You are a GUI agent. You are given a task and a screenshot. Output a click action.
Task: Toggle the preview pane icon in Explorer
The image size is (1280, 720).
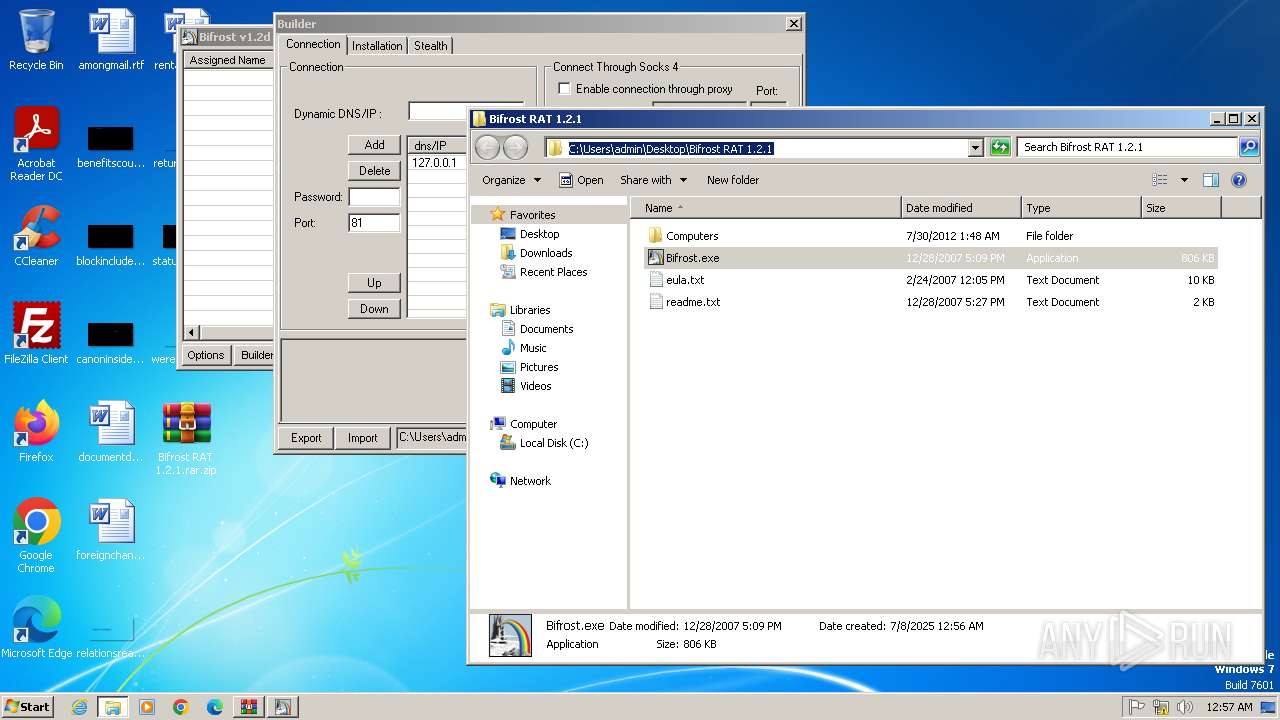click(1211, 180)
